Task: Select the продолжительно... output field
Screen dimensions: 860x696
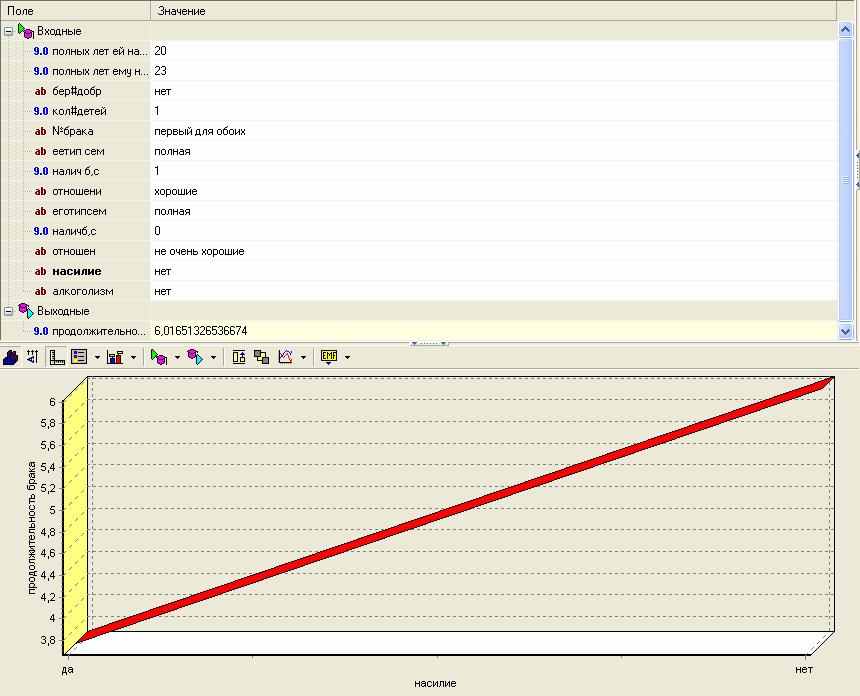Action: tap(99, 331)
